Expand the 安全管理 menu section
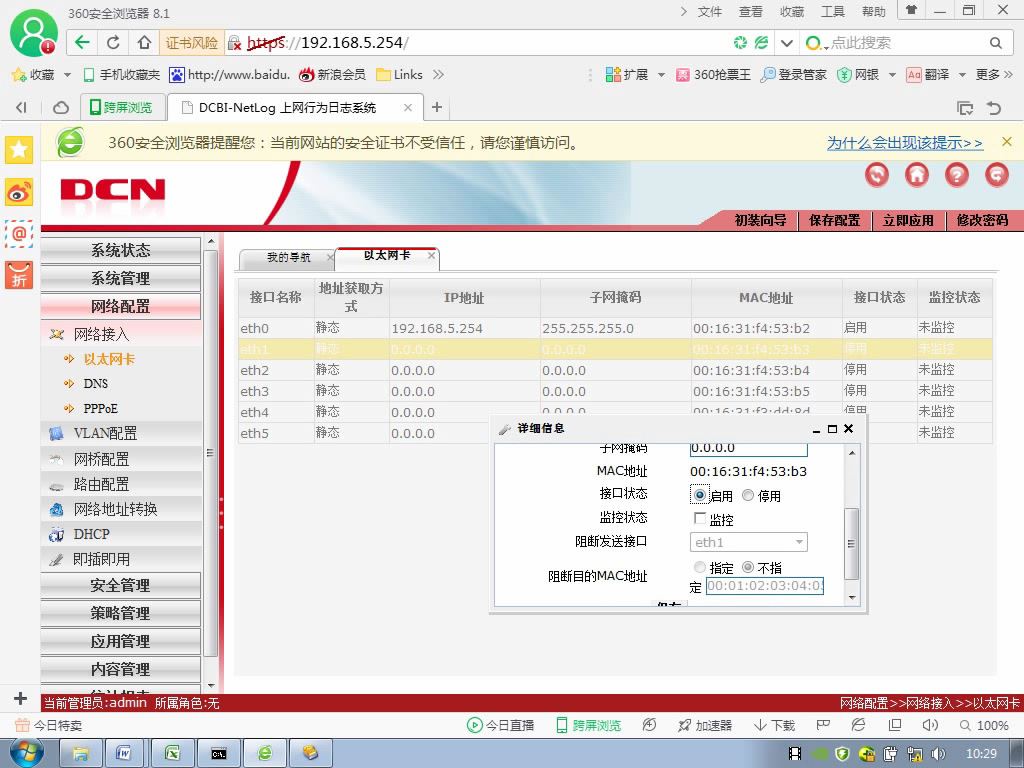This screenshot has width=1024, height=768. point(121,585)
